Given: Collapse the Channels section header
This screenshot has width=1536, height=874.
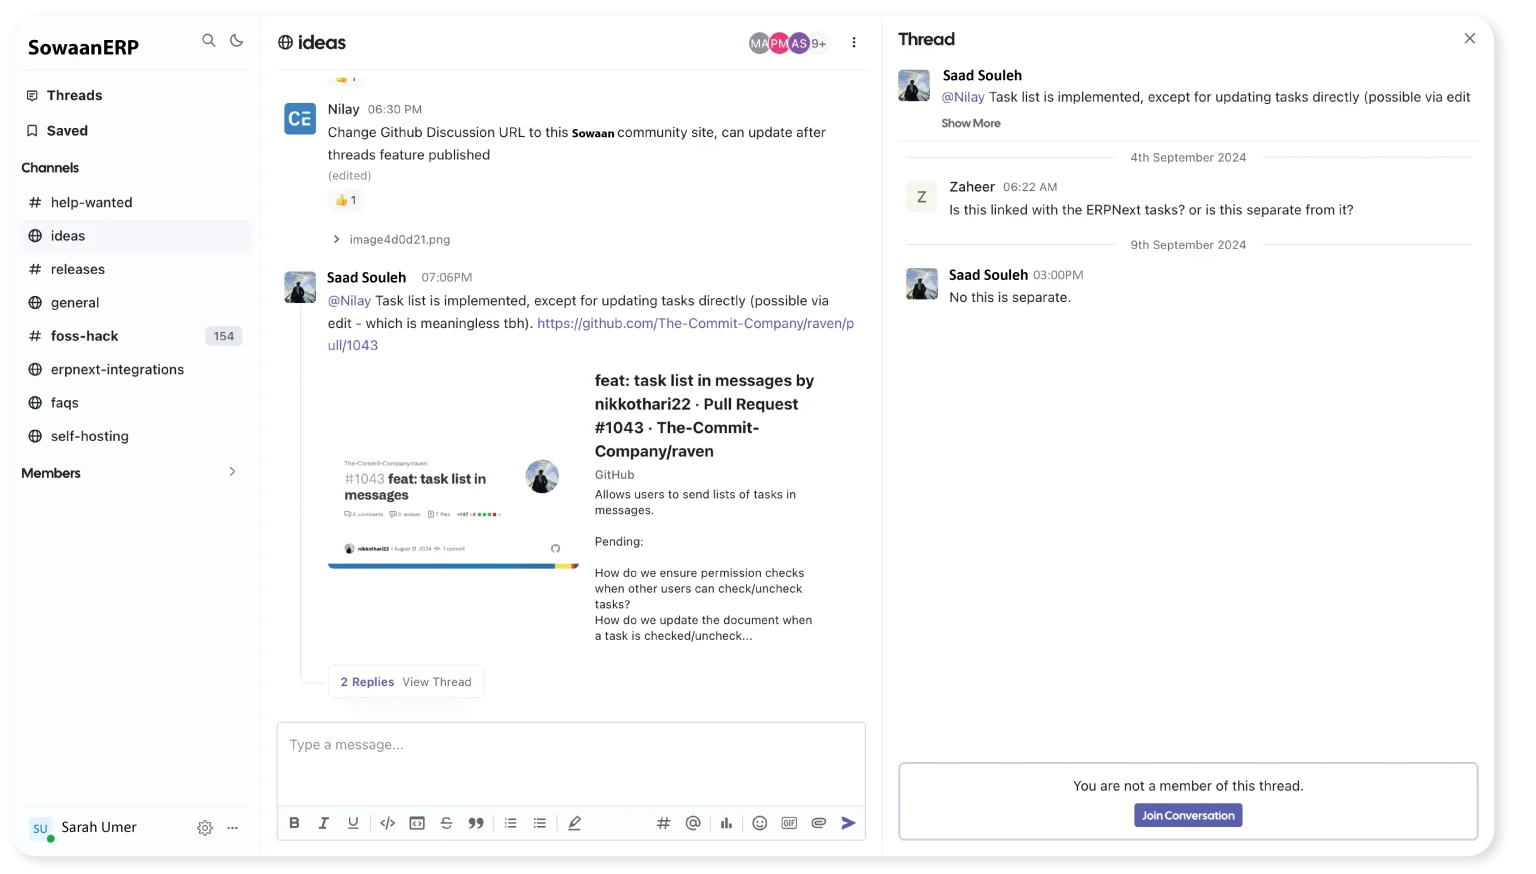Looking at the screenshot, I should point(50,168).
